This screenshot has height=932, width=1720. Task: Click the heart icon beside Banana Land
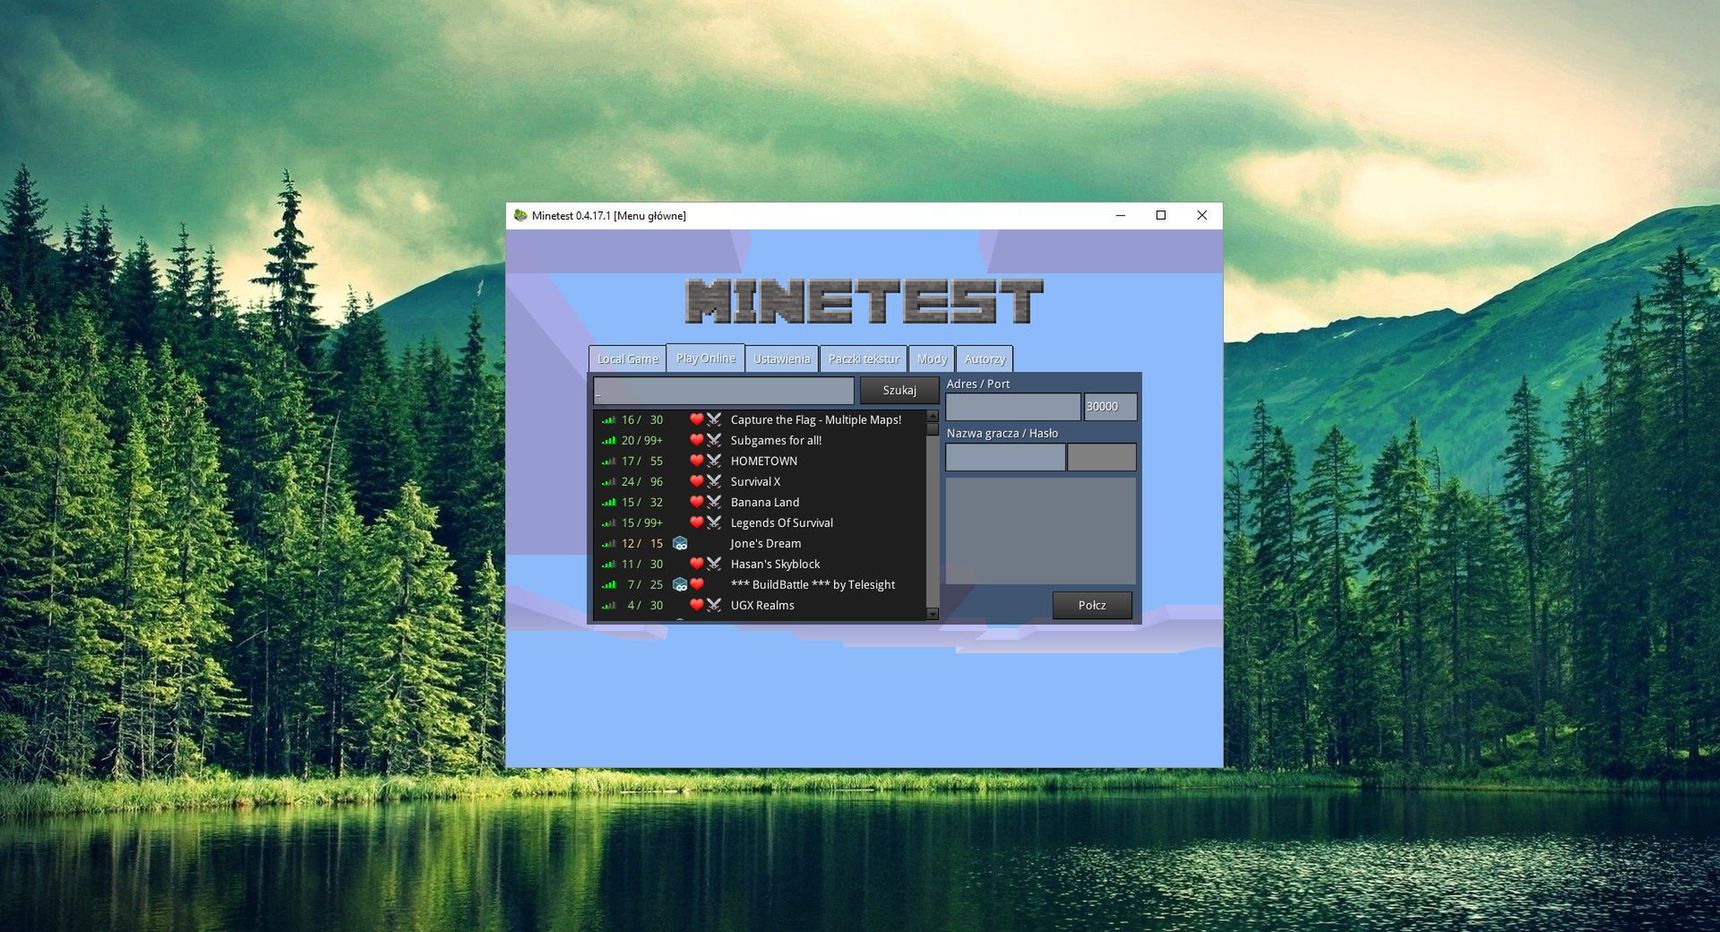[697, 502]
